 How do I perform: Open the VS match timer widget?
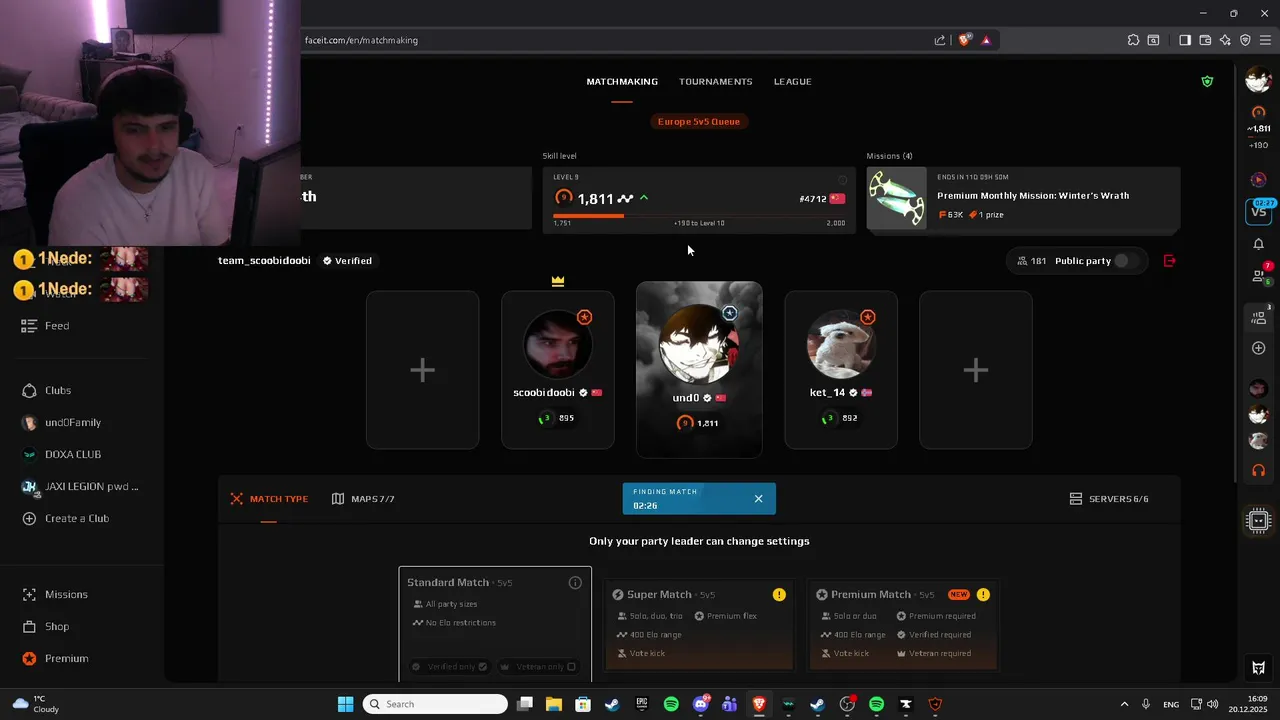(1259, 210)
